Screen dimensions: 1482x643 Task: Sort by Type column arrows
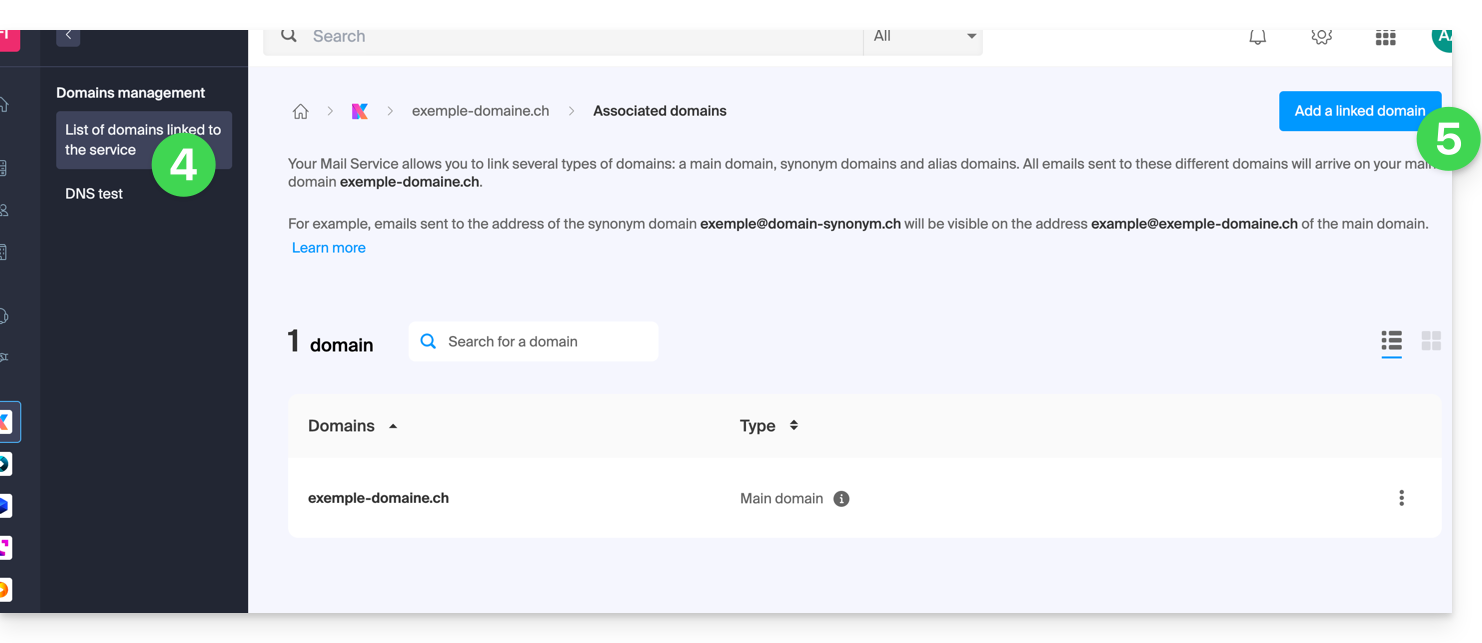(x=794, y=425)
